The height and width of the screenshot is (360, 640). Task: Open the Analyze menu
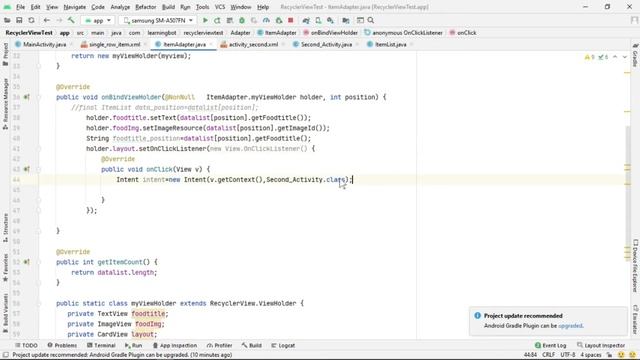120,7
